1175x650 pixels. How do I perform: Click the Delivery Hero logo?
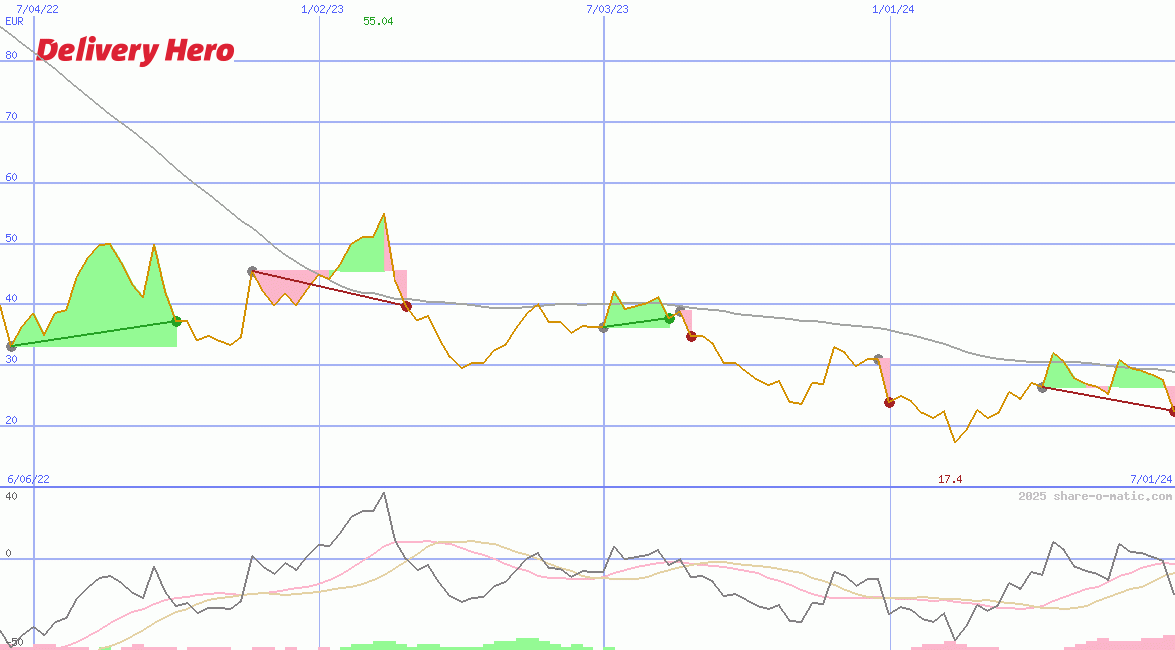point(135,51)
